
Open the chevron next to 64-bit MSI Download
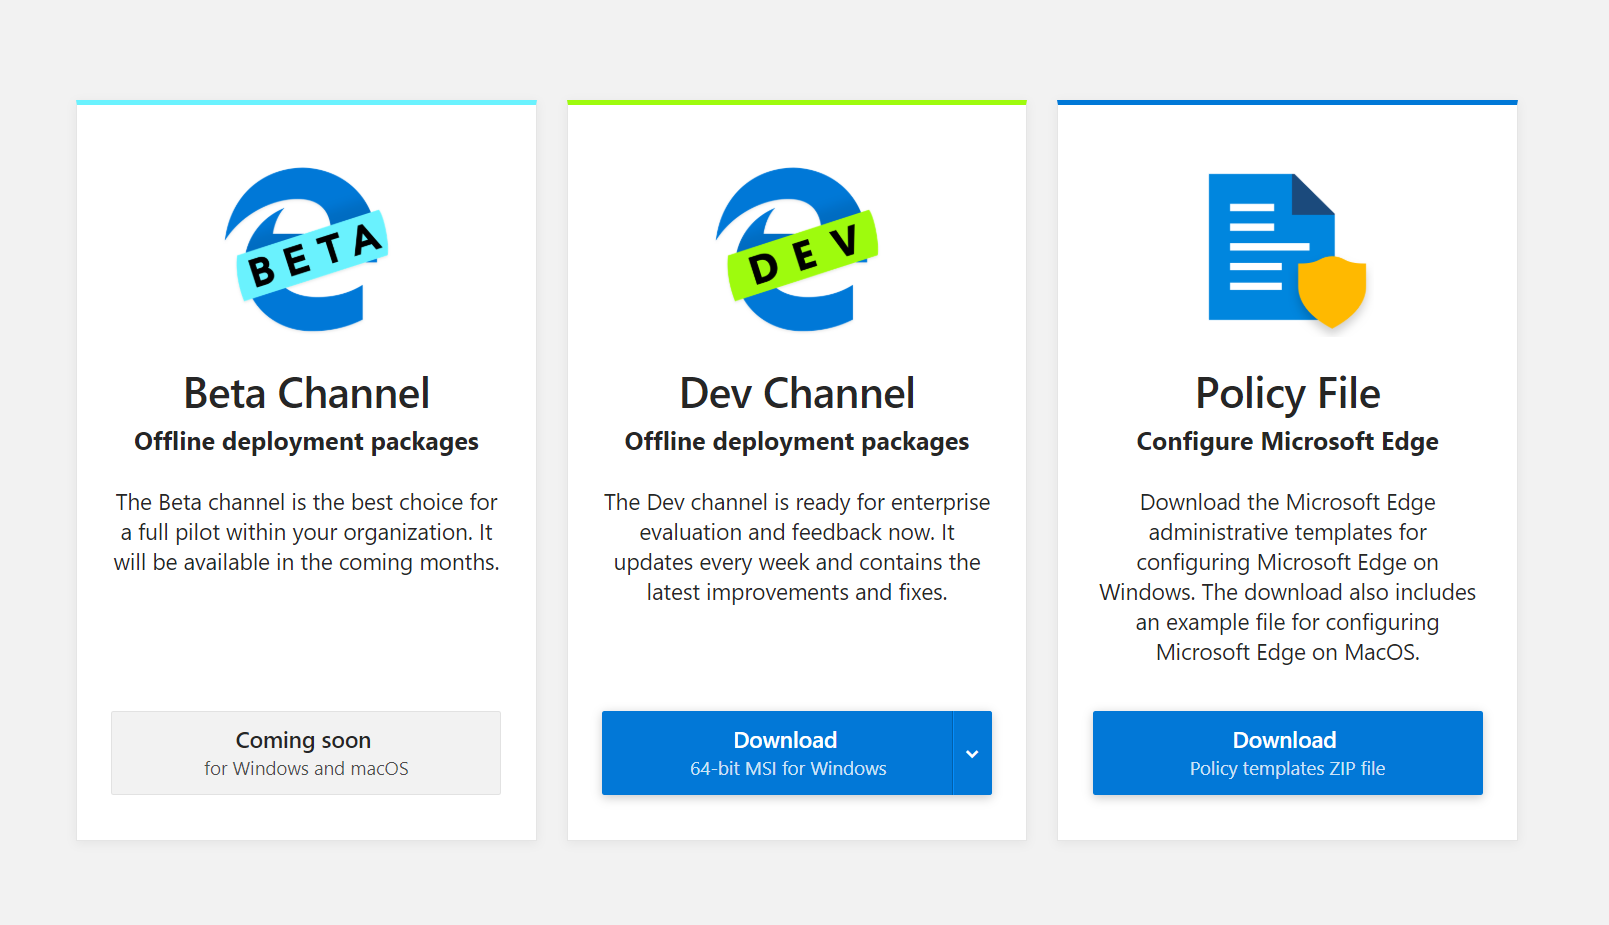(971, 753)
